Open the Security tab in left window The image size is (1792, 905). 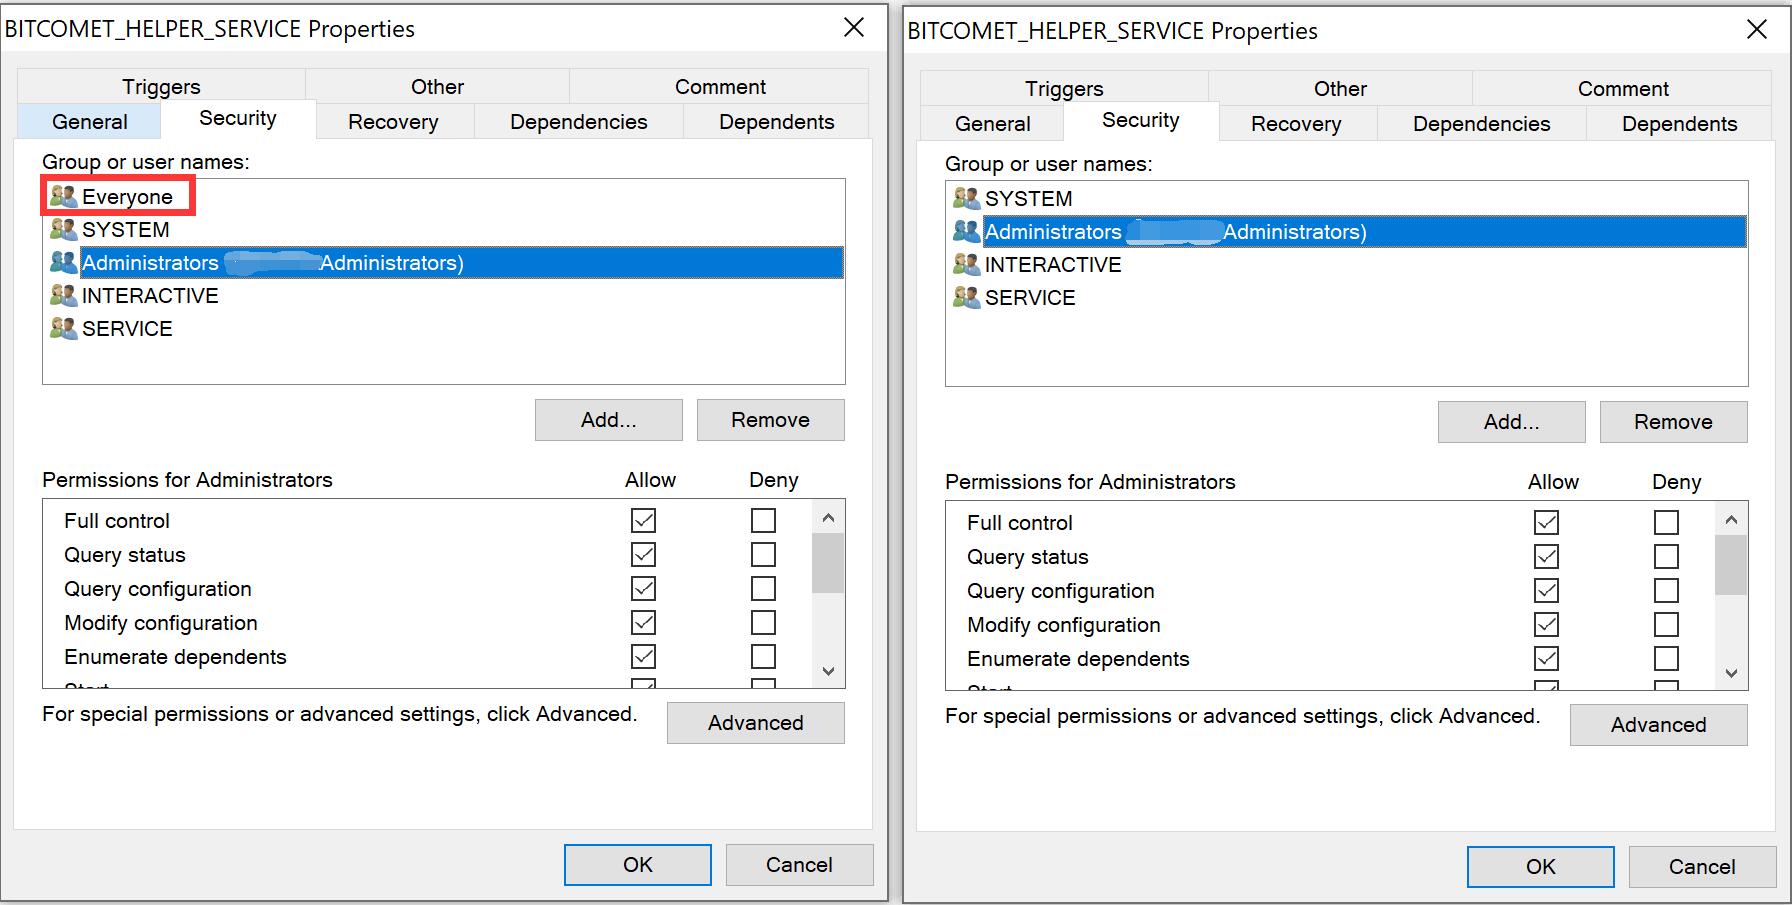click(238, 119)
